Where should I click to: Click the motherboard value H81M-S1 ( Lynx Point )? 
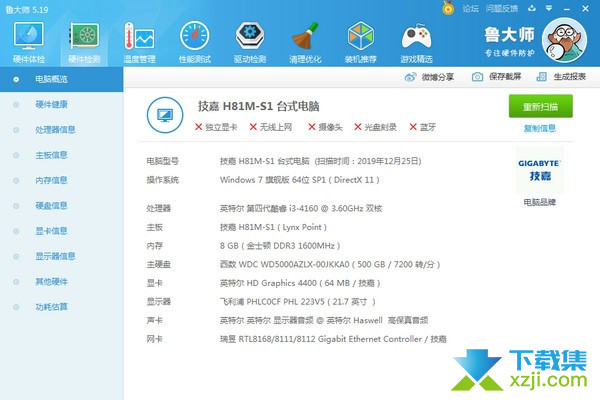pyautogui.click(x=273, y=227)
